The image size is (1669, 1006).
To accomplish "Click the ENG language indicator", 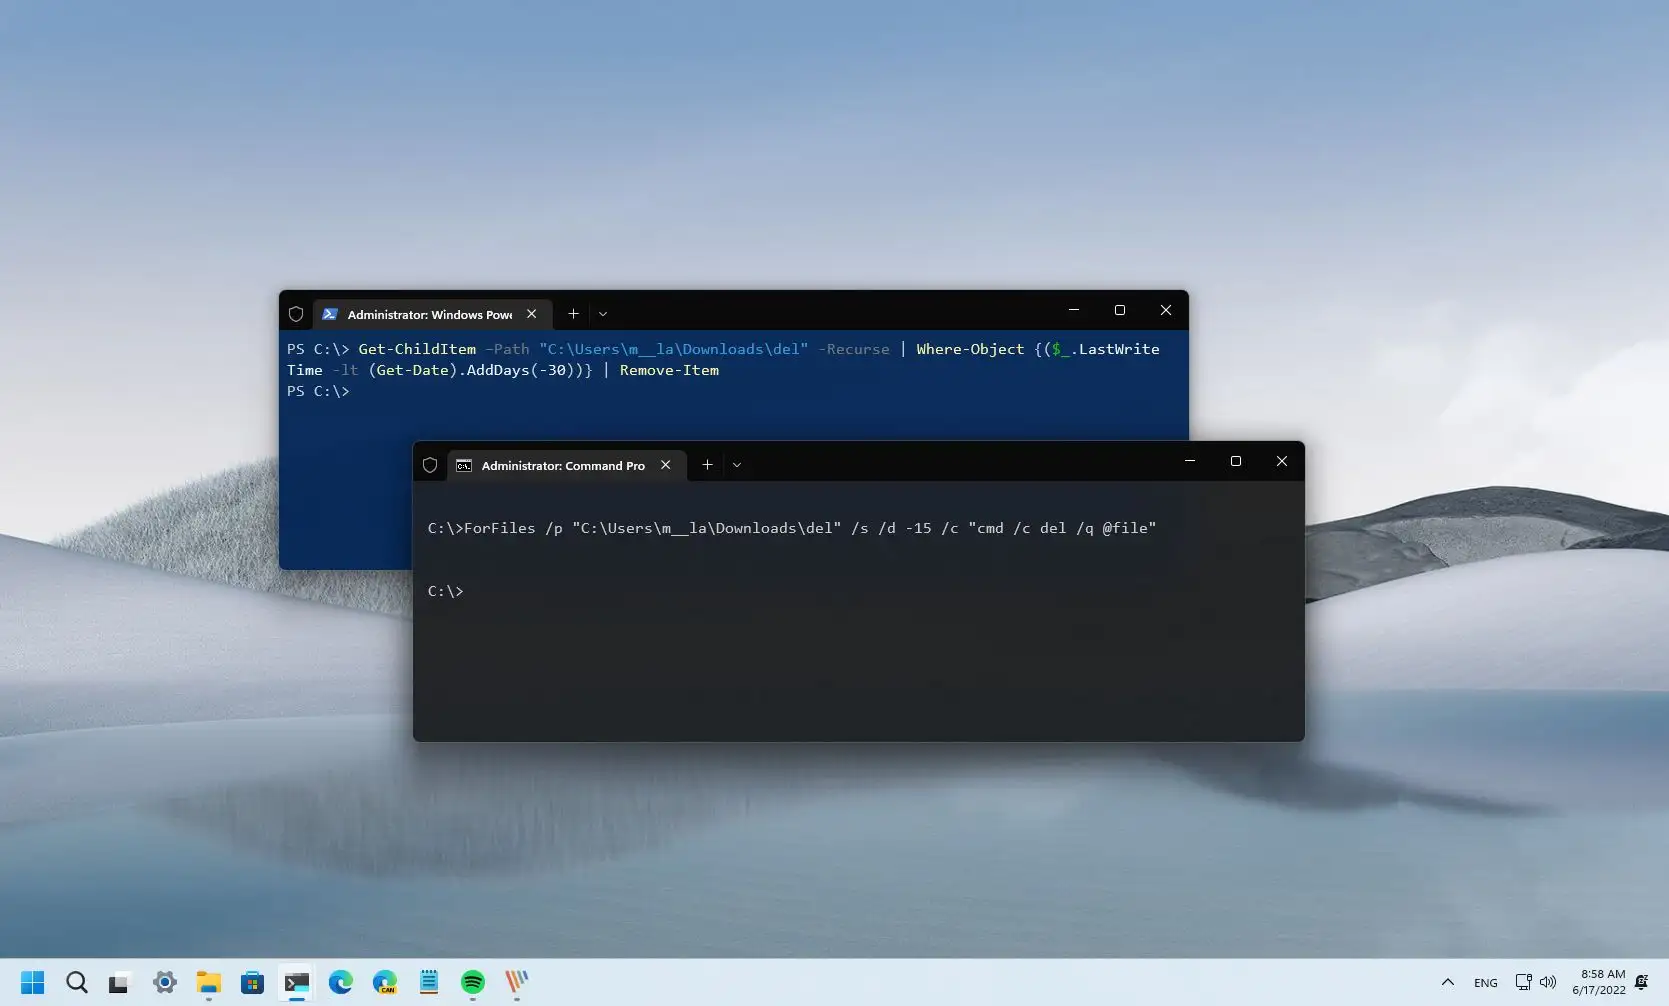I will tap(1486, 982).
